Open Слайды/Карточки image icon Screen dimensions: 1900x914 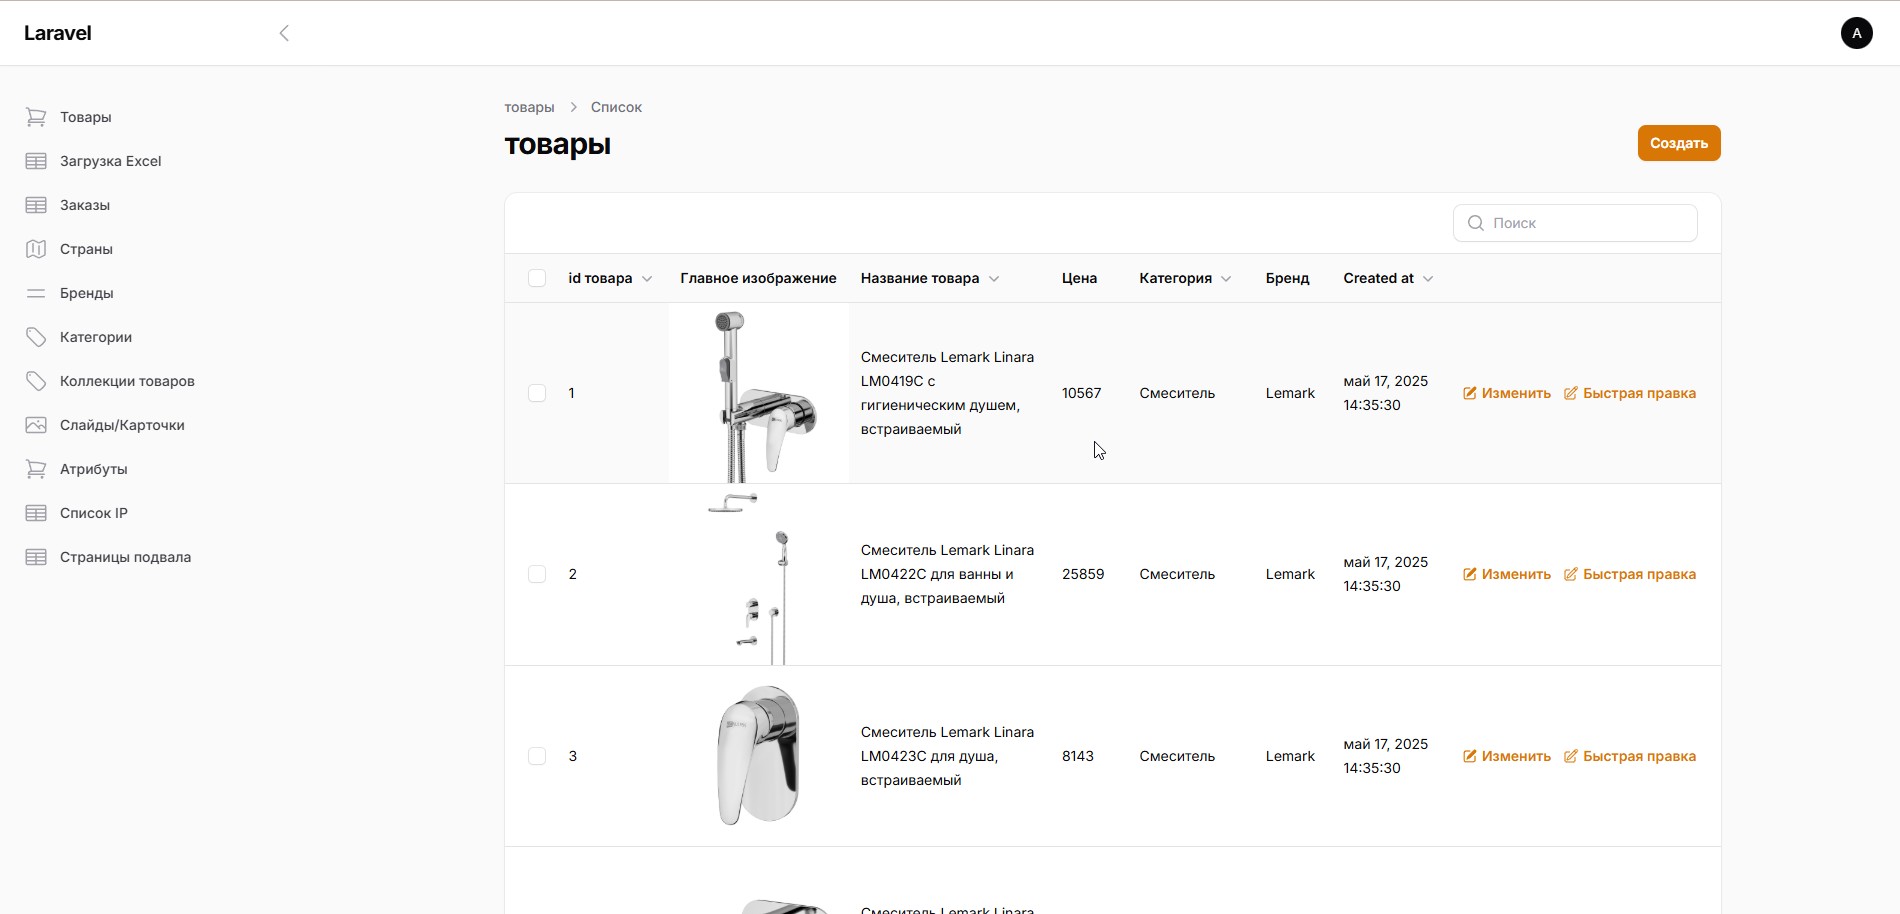click(36, 425)
